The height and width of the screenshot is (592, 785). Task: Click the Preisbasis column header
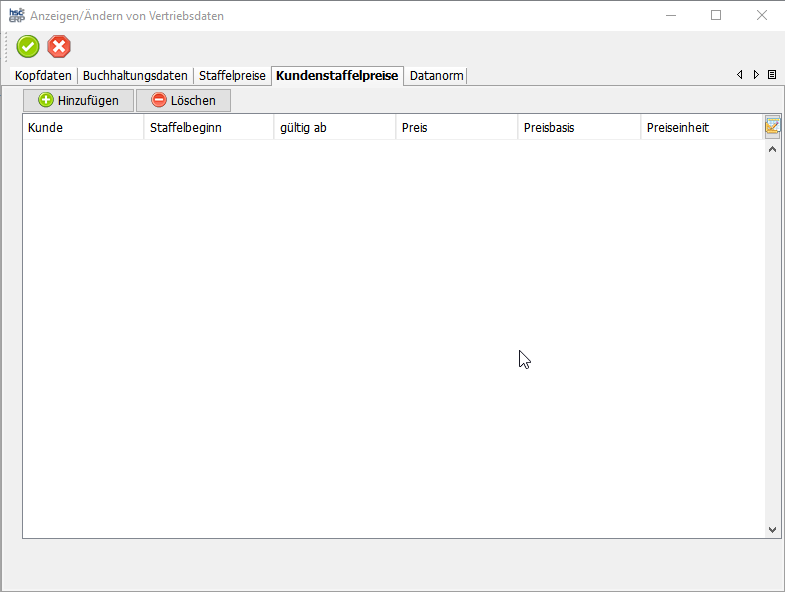click(578, 128)
